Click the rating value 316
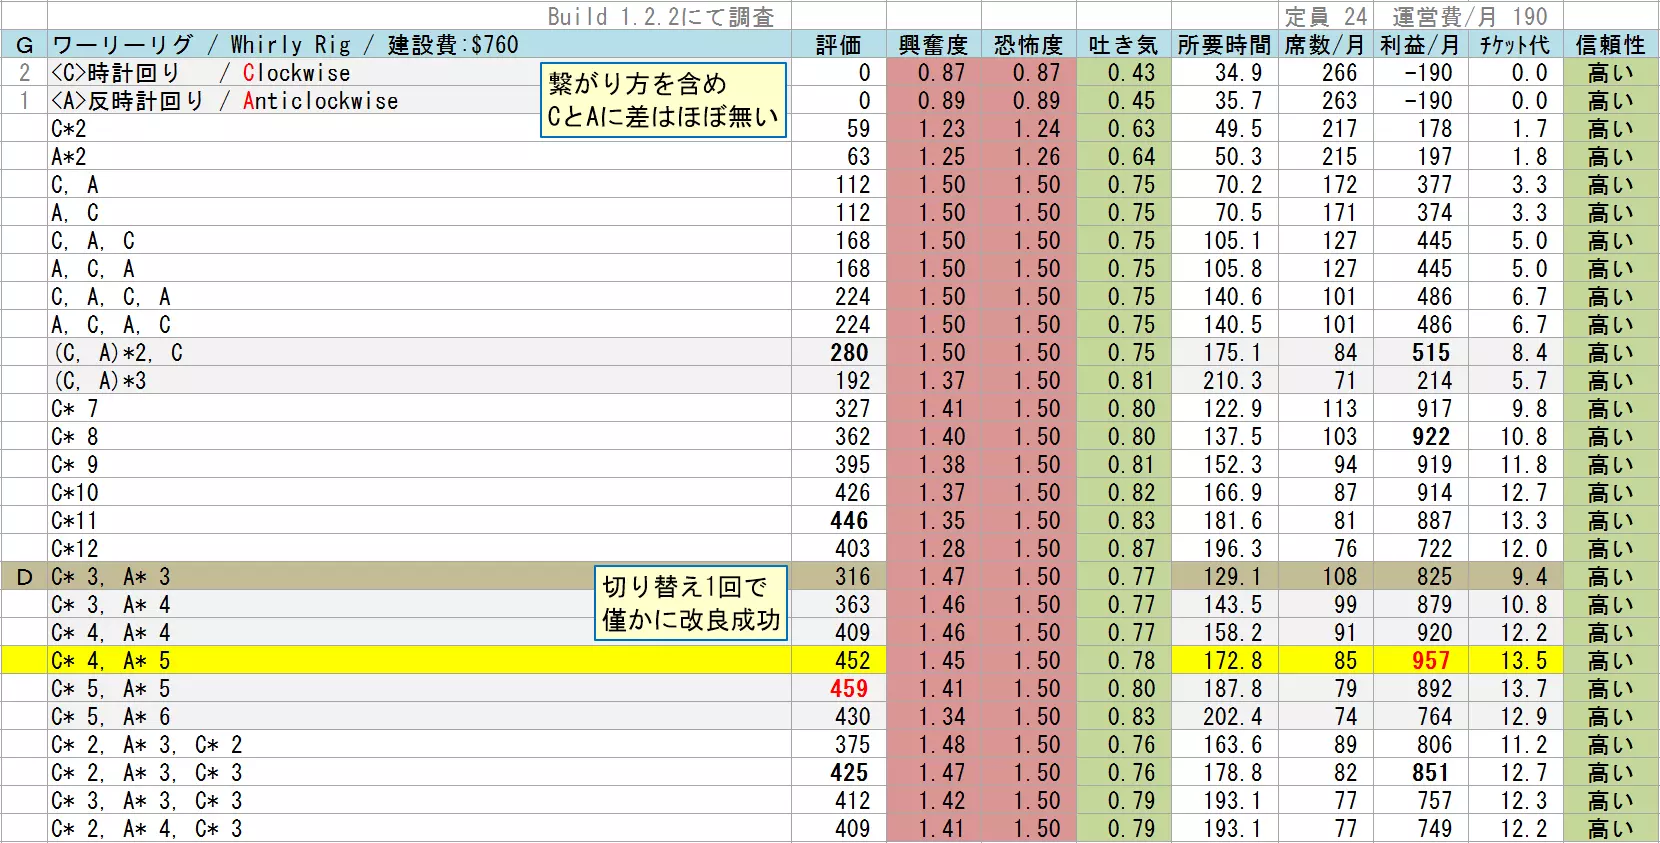This screenshot has width=1660, height=843. (853, 577)
